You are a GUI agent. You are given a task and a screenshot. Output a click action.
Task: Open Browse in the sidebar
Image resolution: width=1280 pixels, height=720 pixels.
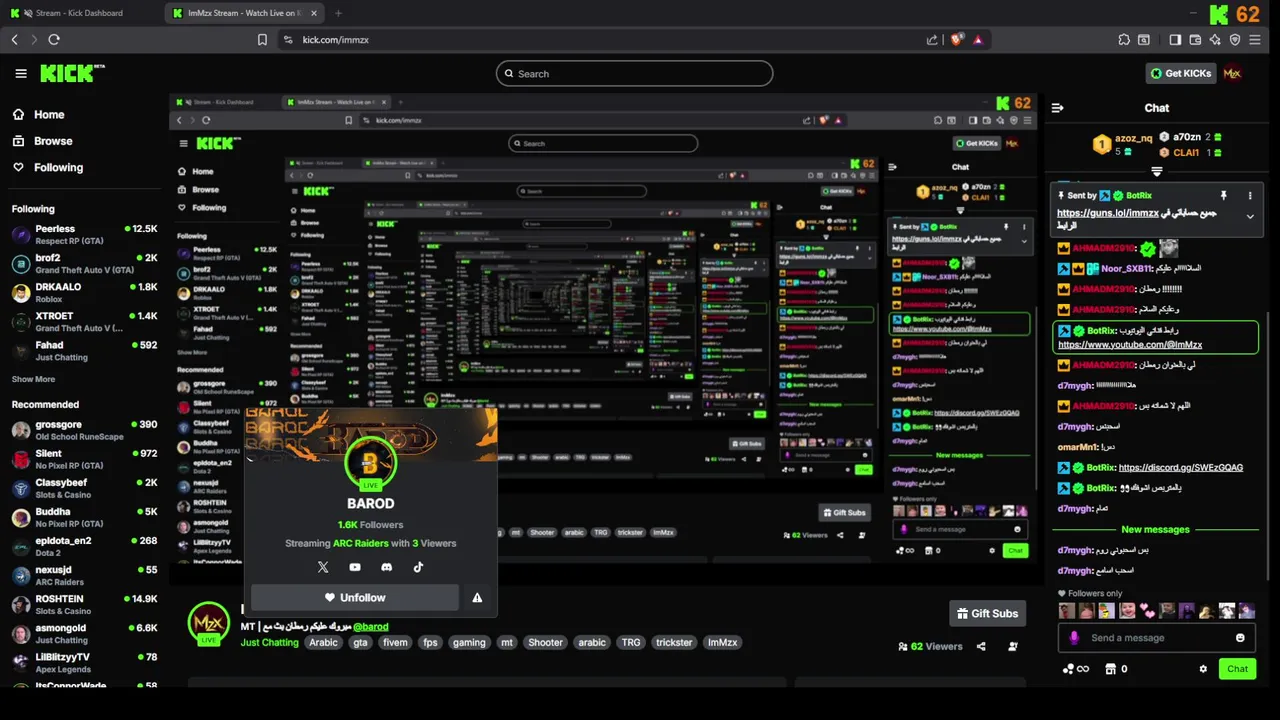(42, 141)
